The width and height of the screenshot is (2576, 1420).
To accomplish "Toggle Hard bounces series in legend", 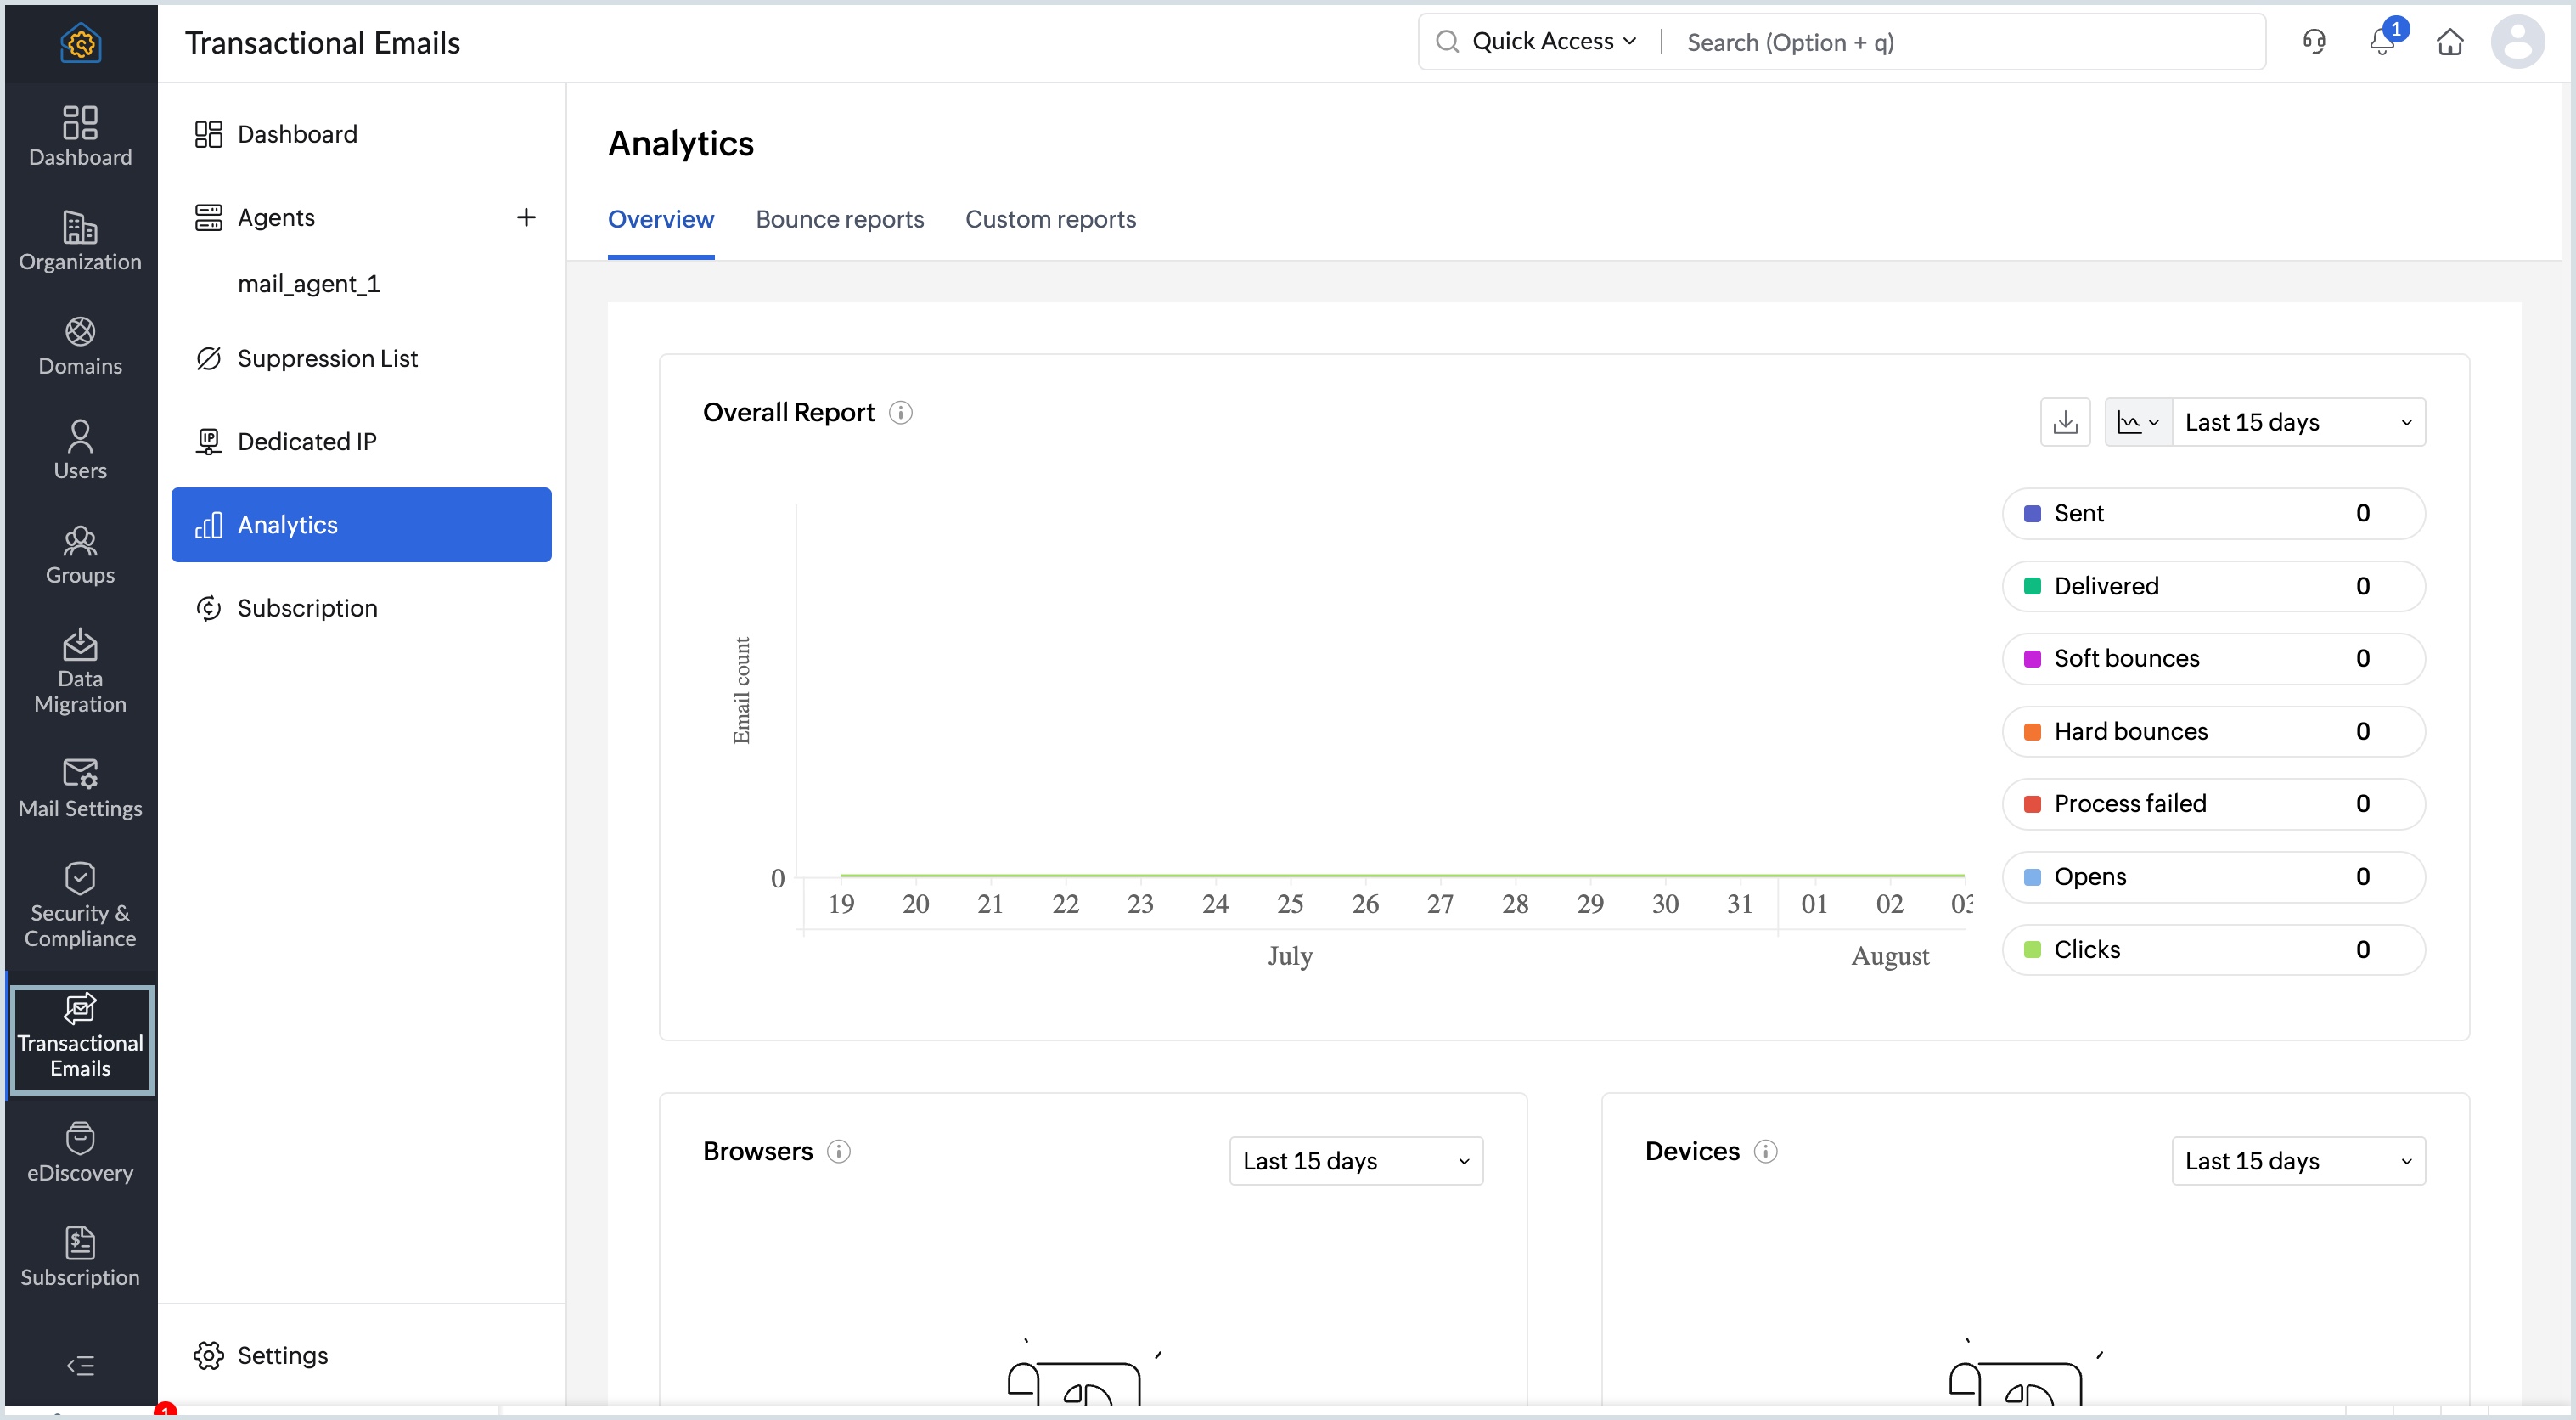I will coord(2214,731).
